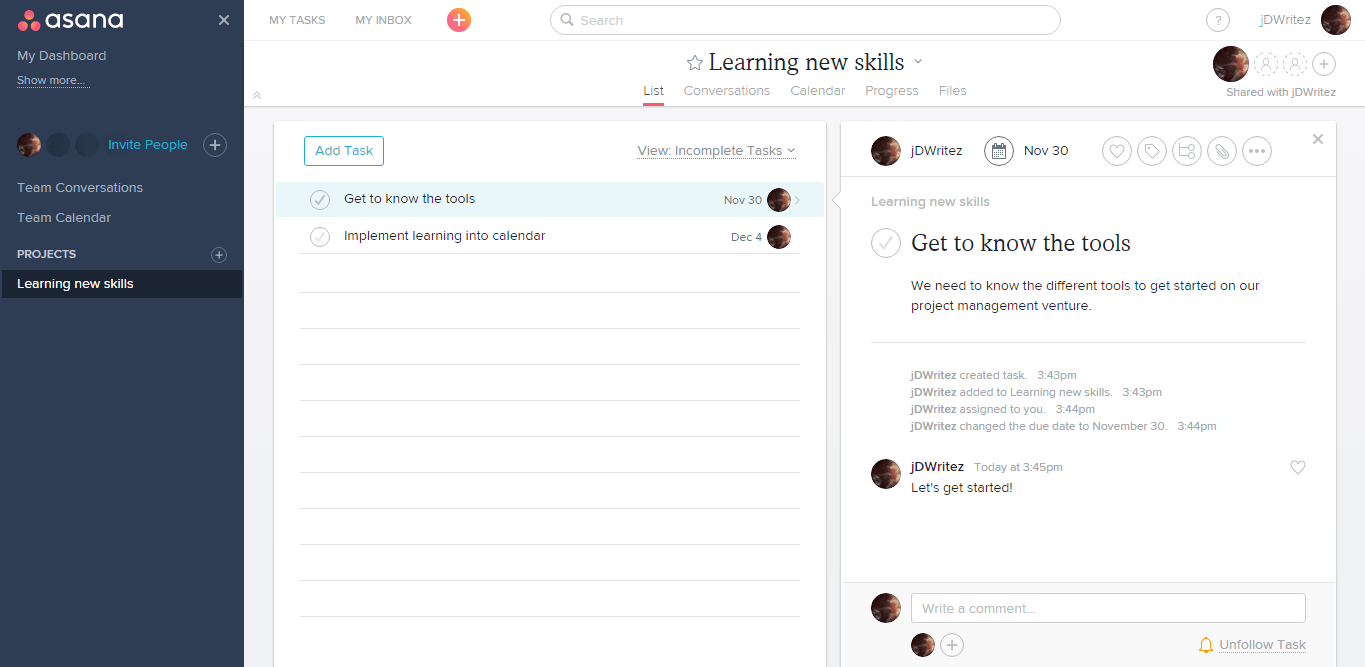Add a project member with the plus circle
Viewport: 1365px width, 667px height.
pos(1324,65)
